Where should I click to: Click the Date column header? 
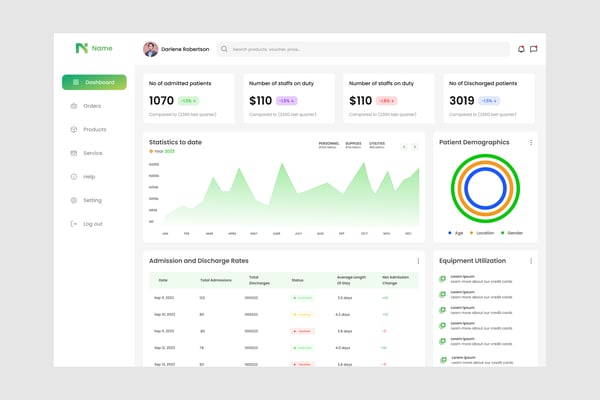click(x=163, y=280)
